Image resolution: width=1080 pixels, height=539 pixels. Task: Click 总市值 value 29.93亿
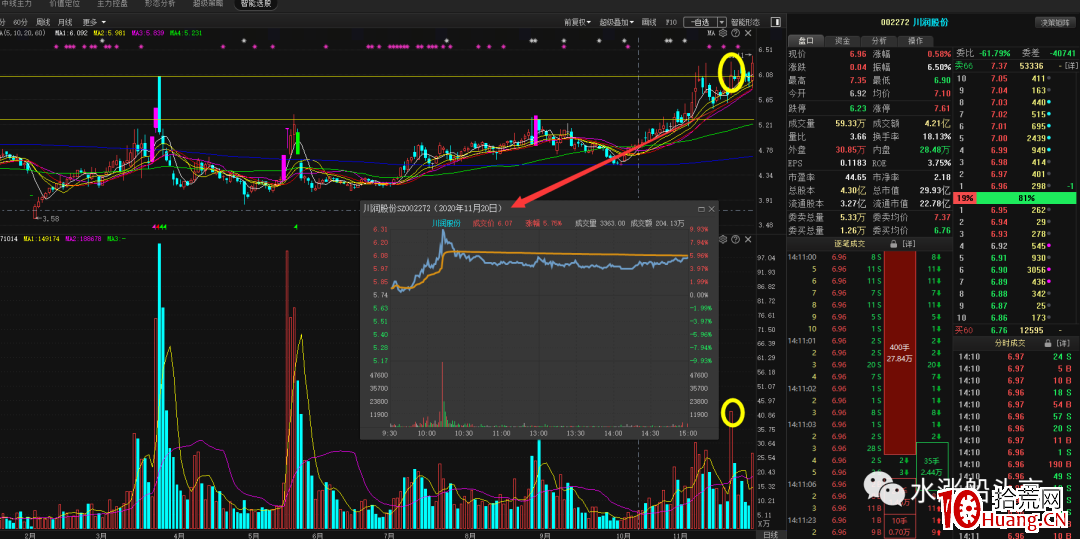point(937,191)
